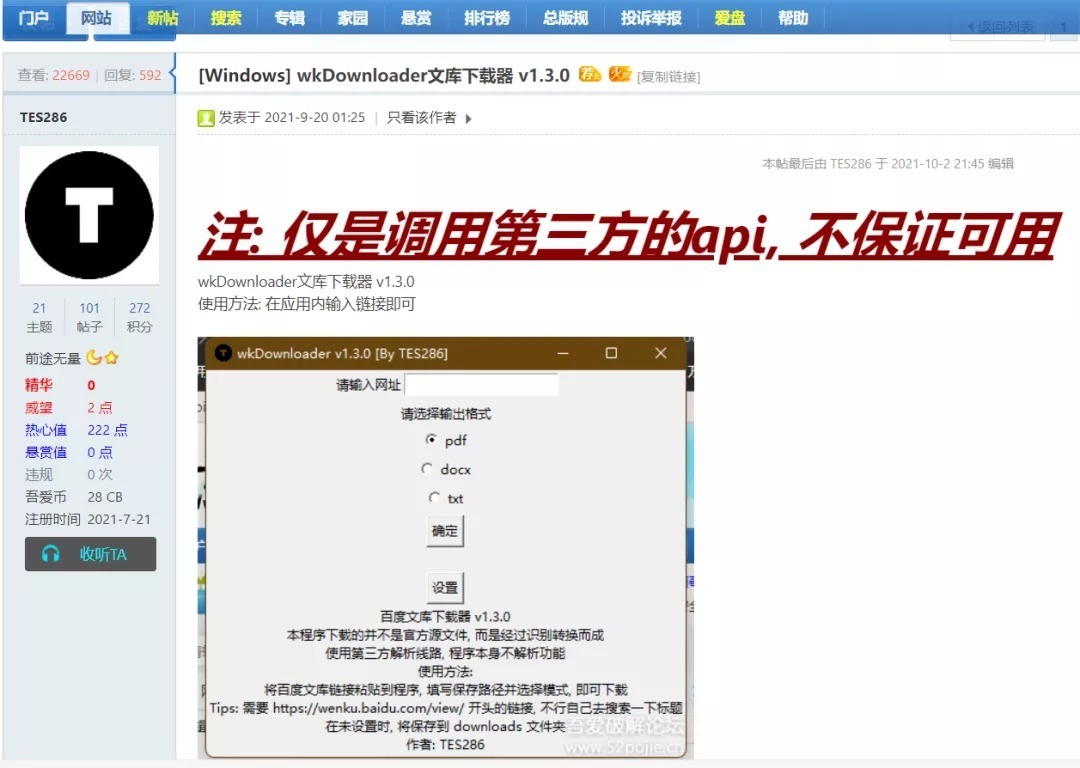Viewport: 1080px width, 768px height.
Task: Open the 帮助 nav item
Action: [x=793, y=18]
